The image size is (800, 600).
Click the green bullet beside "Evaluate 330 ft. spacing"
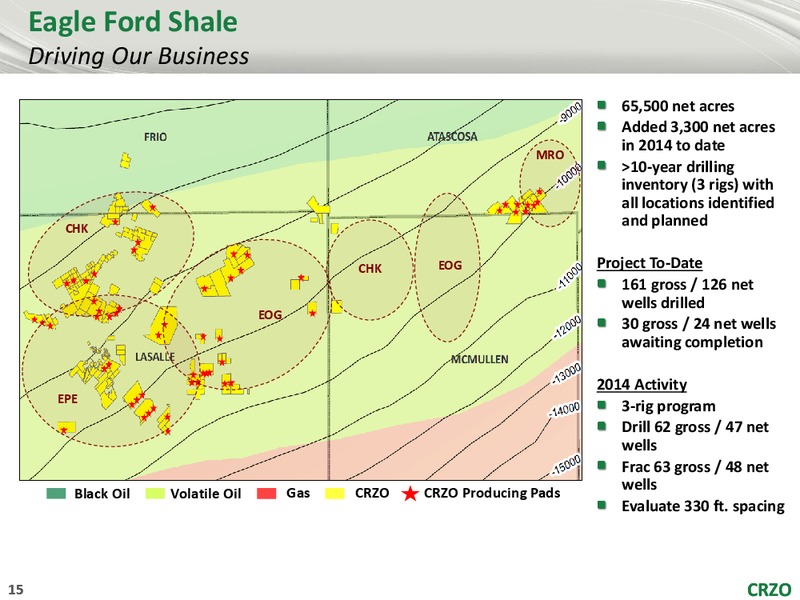(x=602, y=505)
